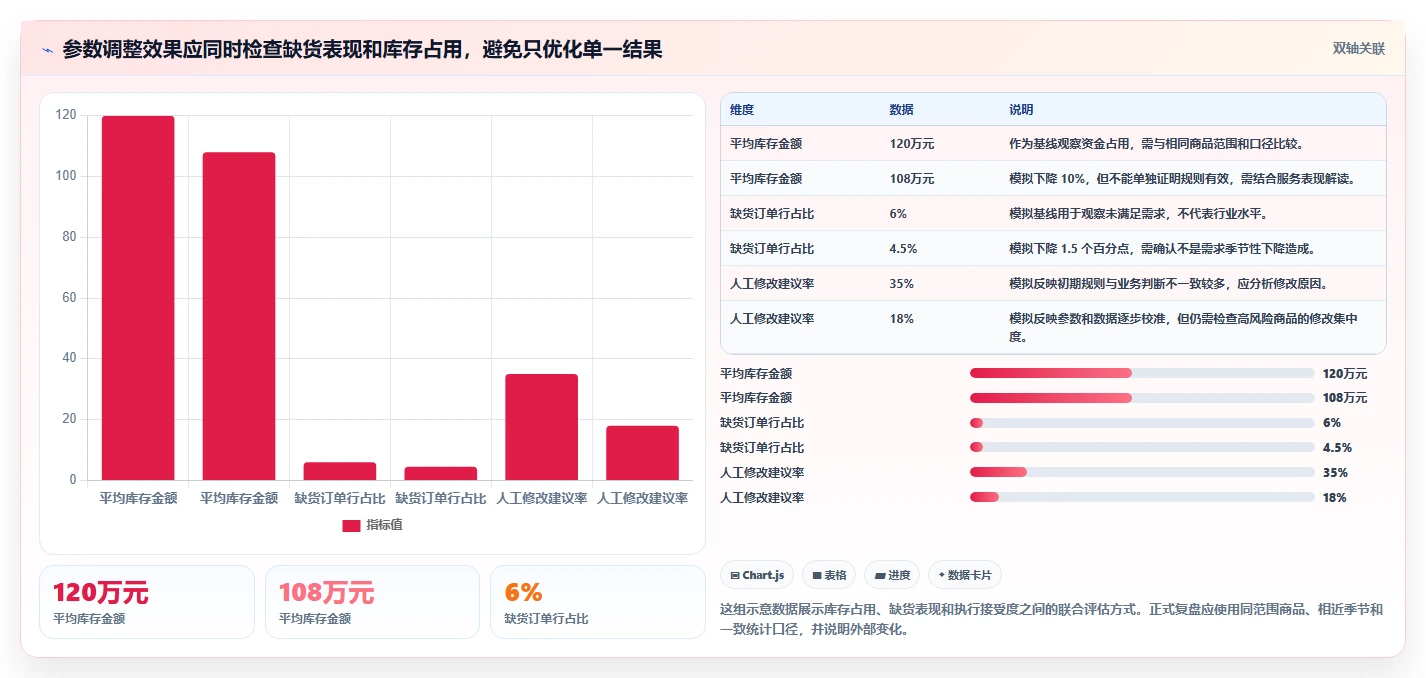Click the chart bar reaching 108
This screenshot has width=1426, height=678.
click(x=239, y=316)
